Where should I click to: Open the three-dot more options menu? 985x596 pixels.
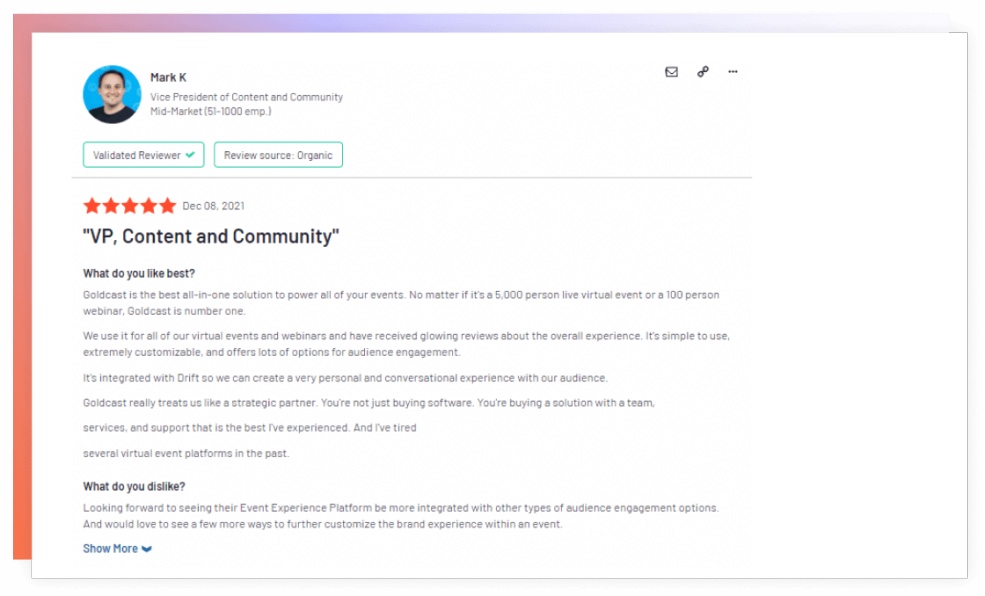732,72
